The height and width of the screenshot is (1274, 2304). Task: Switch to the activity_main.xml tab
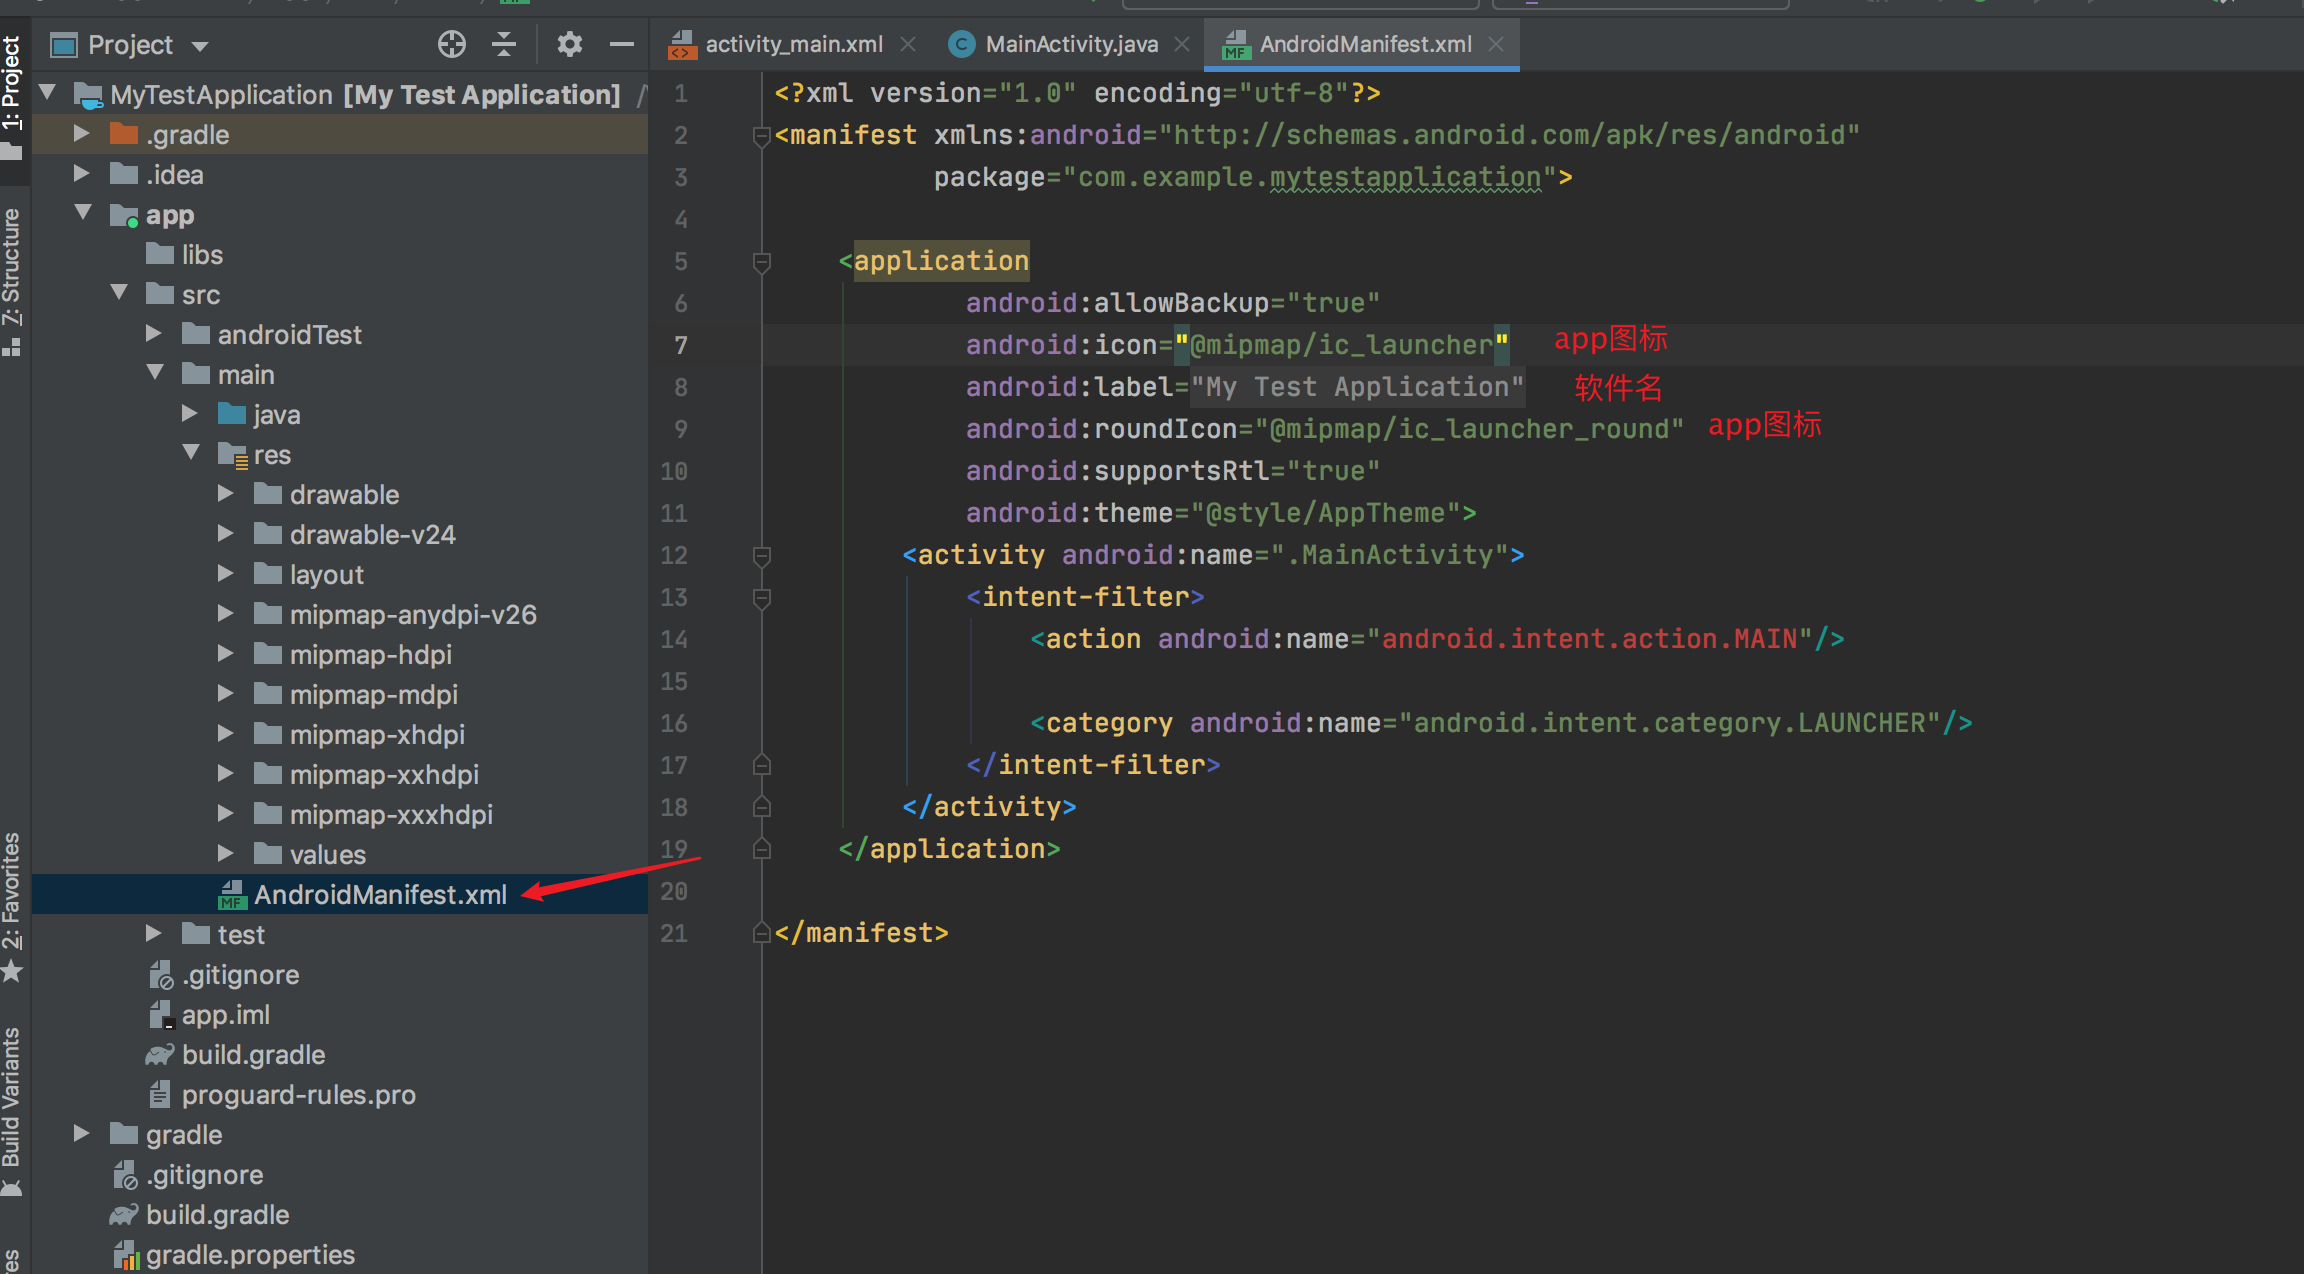coord(794,44)
